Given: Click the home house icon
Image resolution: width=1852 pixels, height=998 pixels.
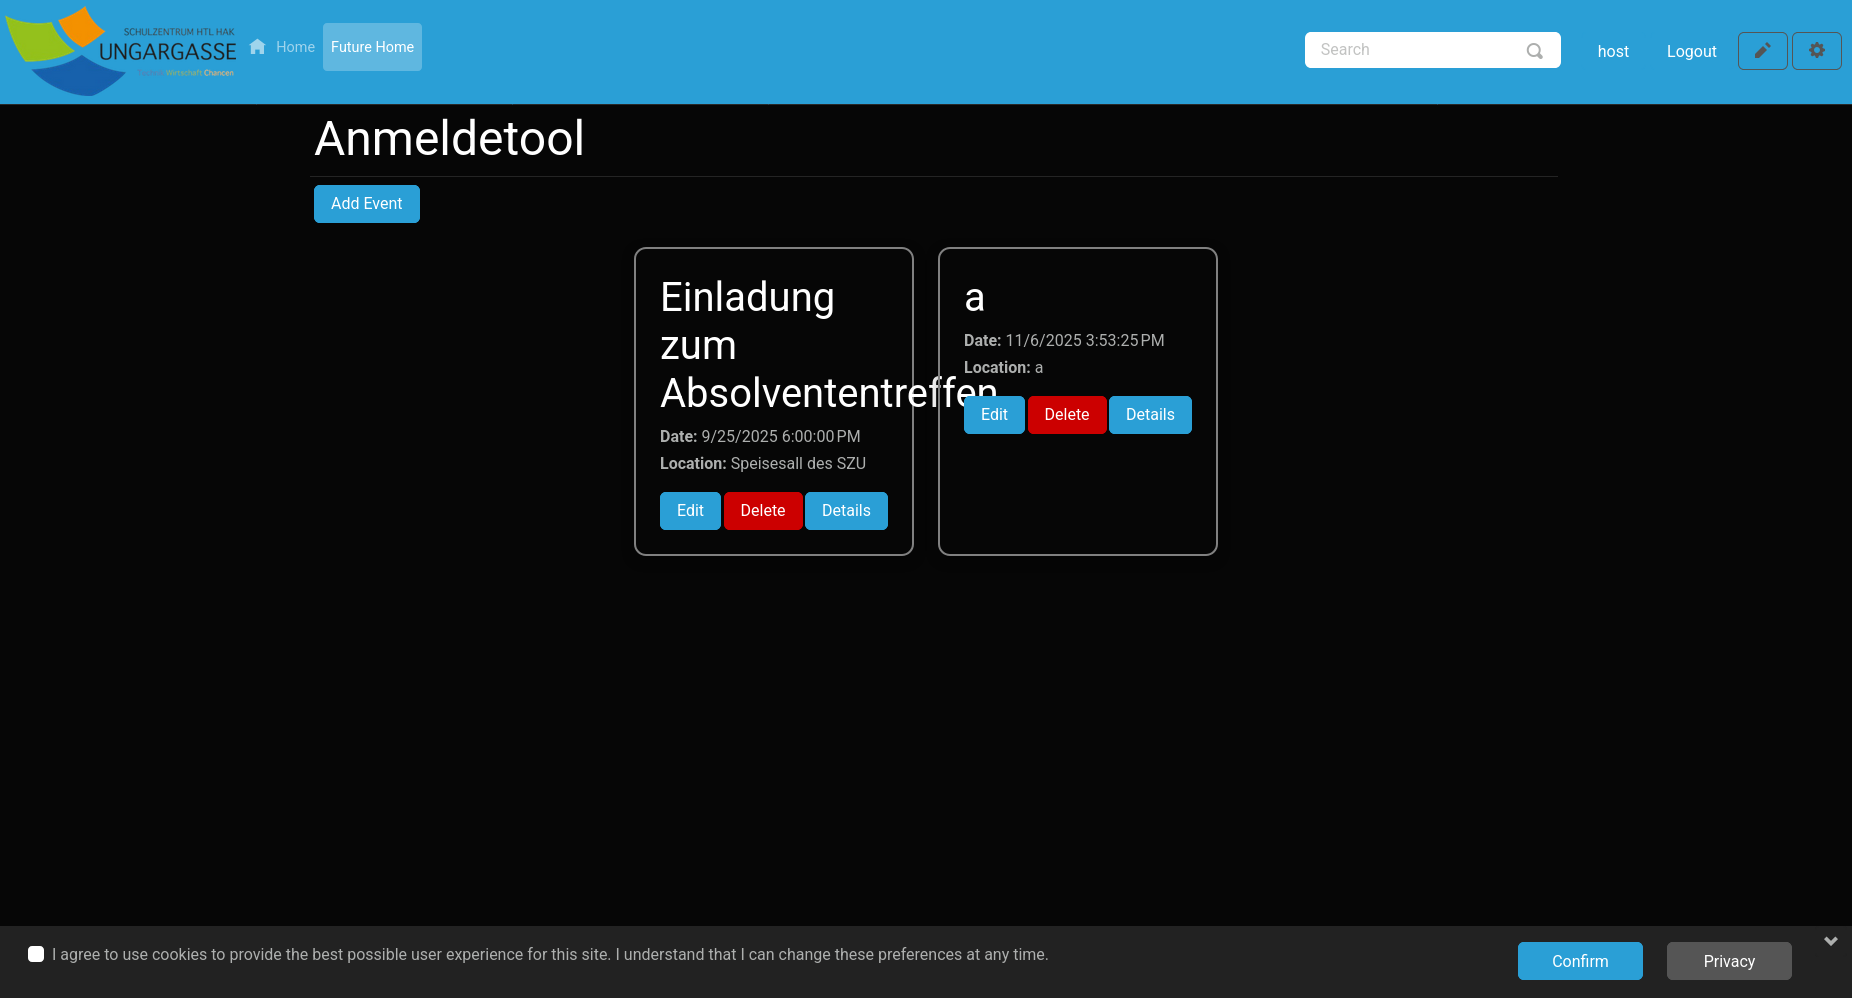Looking at the screenshot, I should coord(258,47).
